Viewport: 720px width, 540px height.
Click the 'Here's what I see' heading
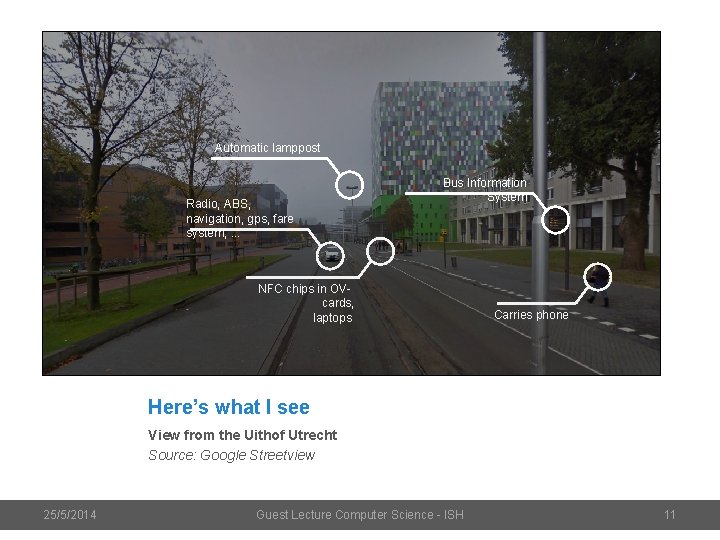(229, 407)
